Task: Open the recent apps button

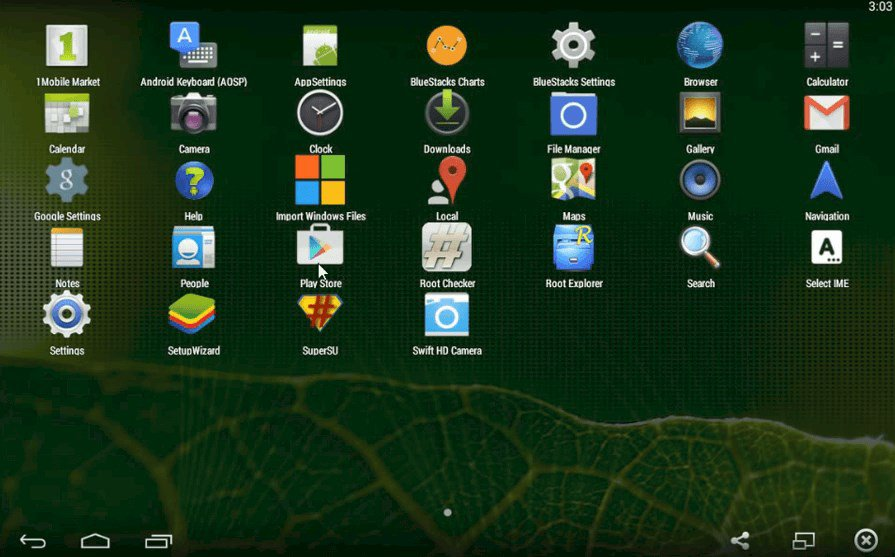Action: (x=159, y=540)
